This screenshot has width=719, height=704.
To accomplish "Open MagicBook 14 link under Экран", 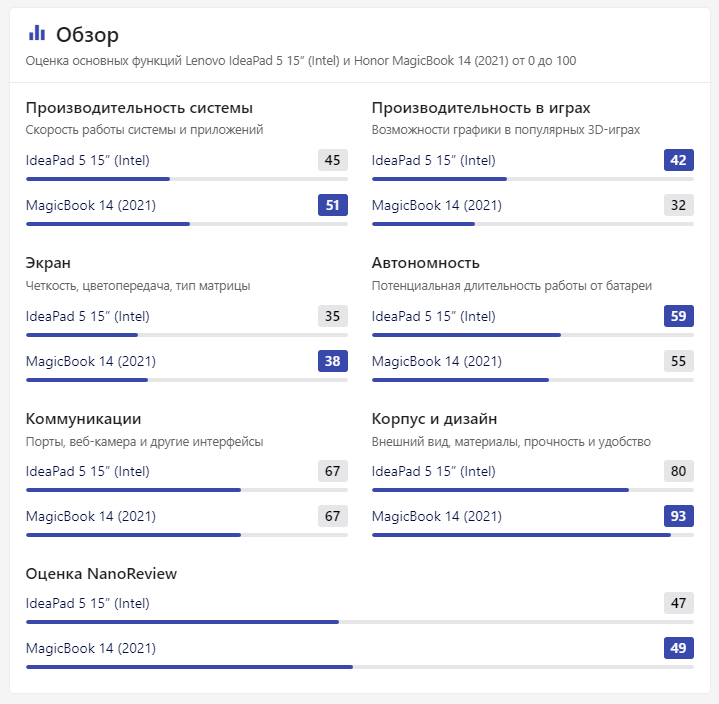I will [x=91, y=361].
